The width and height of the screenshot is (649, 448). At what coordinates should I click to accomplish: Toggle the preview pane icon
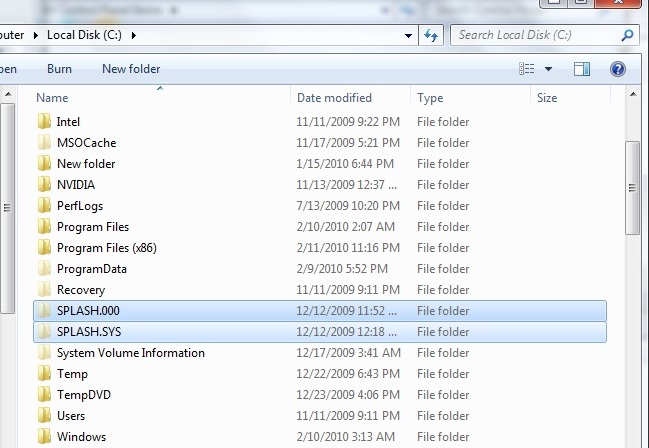[x=582, y=69]
